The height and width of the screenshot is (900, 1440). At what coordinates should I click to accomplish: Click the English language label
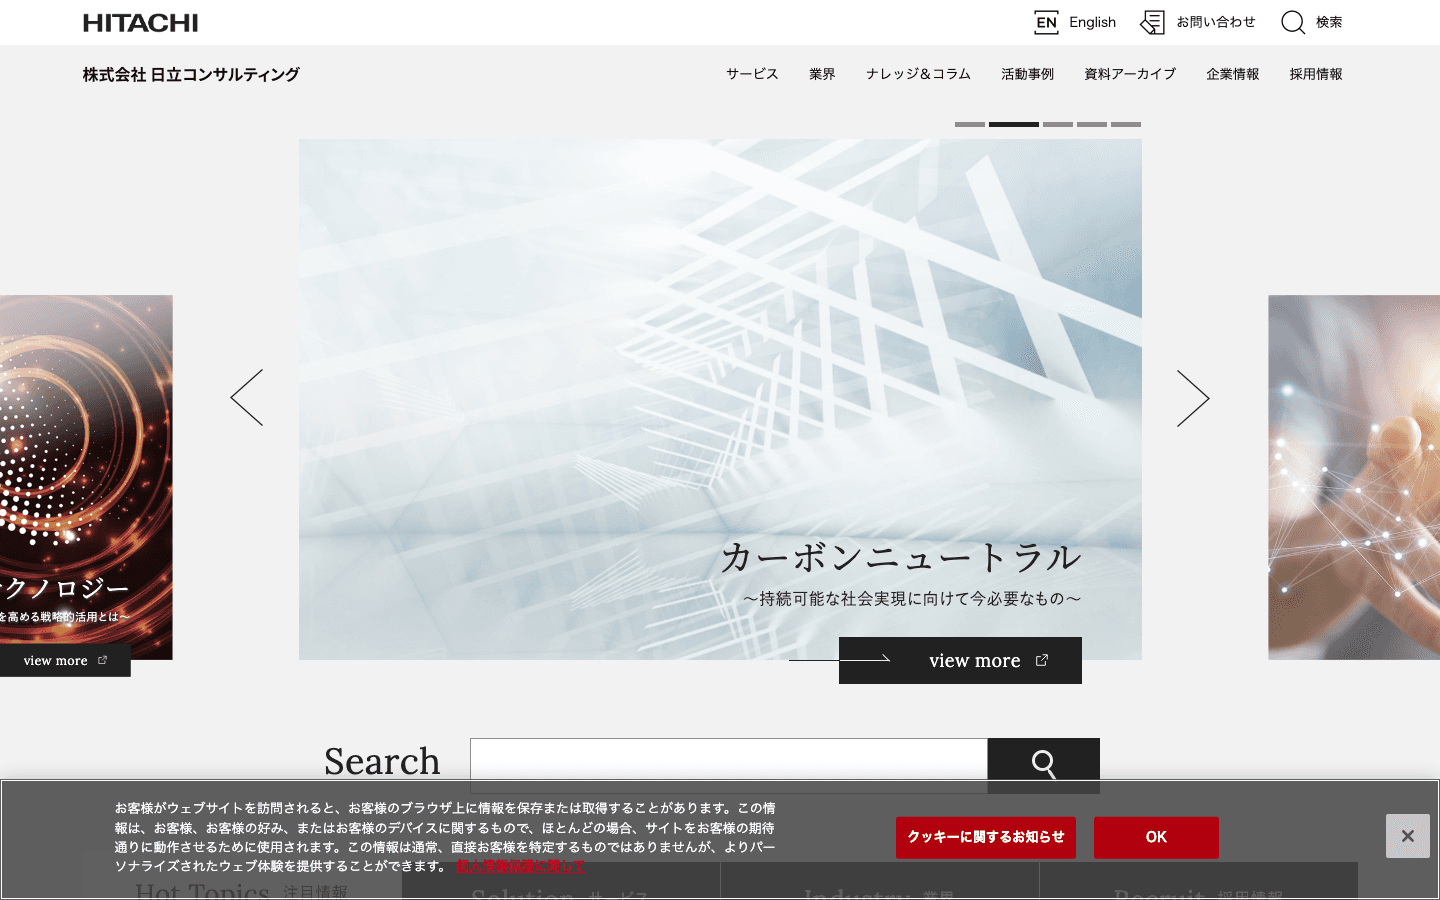1092,22
